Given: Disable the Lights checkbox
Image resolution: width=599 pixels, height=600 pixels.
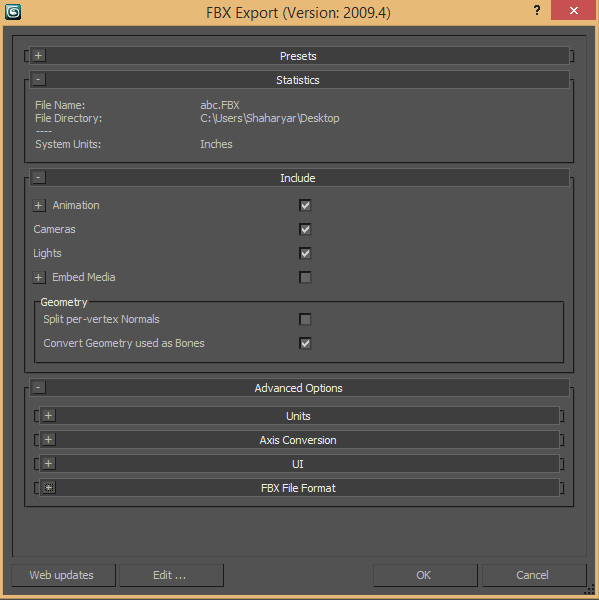Looking at the screenshot, I should (x=305, y=253).
